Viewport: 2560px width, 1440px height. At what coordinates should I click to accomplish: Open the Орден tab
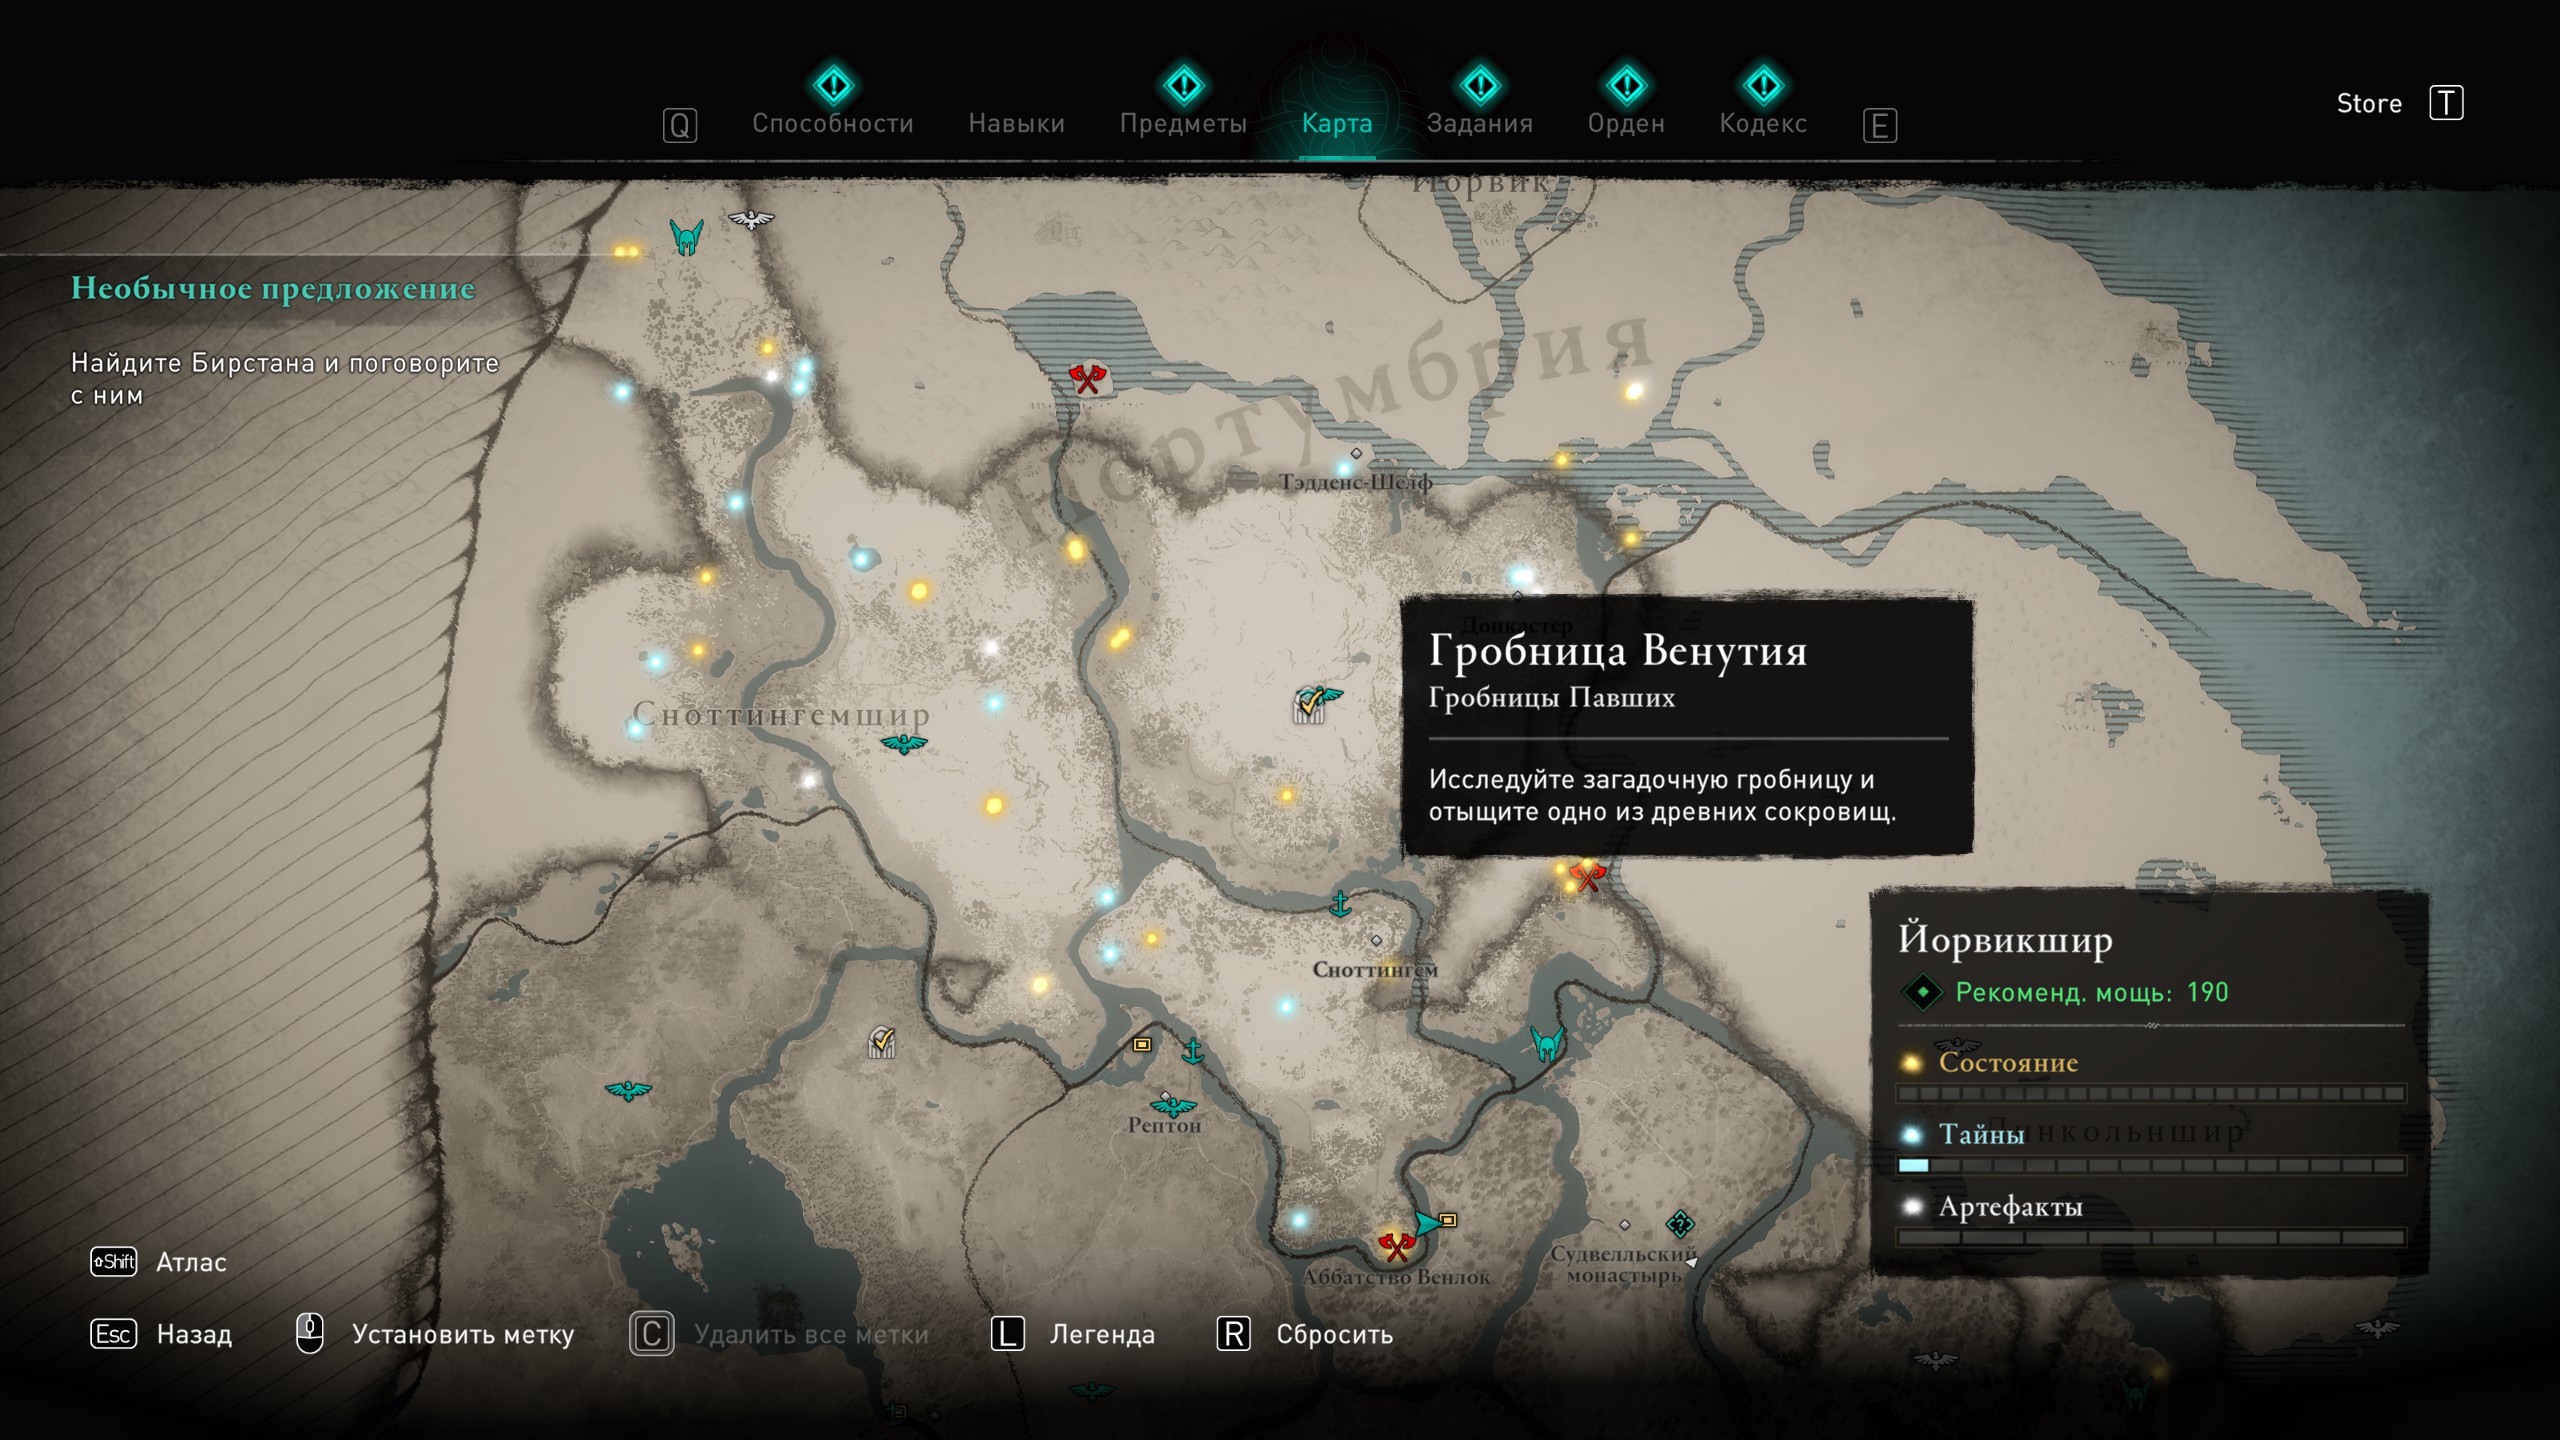pos(1626,123)
